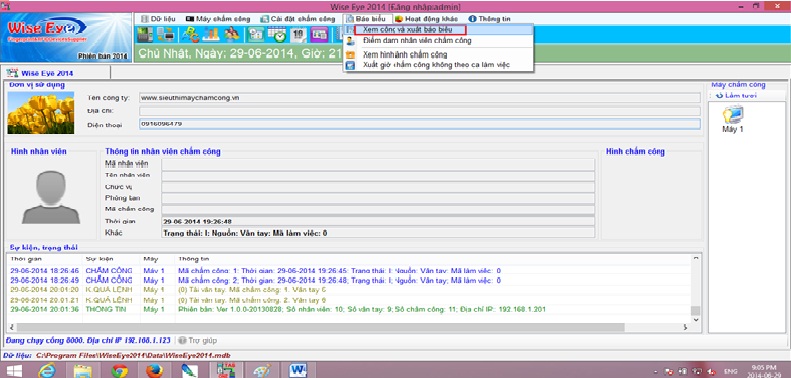Select the 20:01:21 K.QUẢ LỆNH log row

(x=349, y=300)
